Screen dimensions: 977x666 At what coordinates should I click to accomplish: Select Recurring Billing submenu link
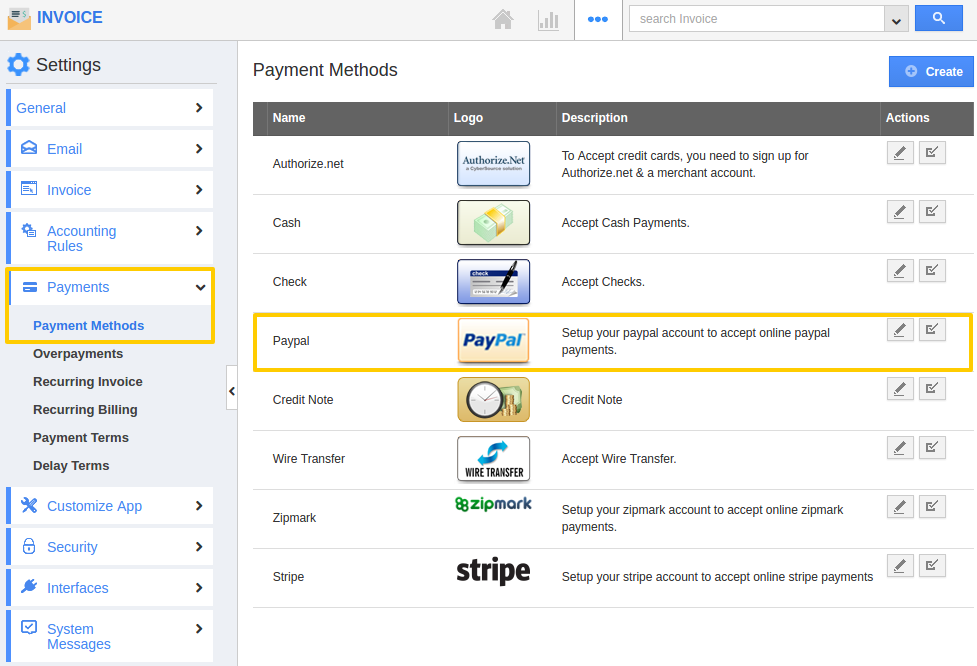[x=85, y=410]
